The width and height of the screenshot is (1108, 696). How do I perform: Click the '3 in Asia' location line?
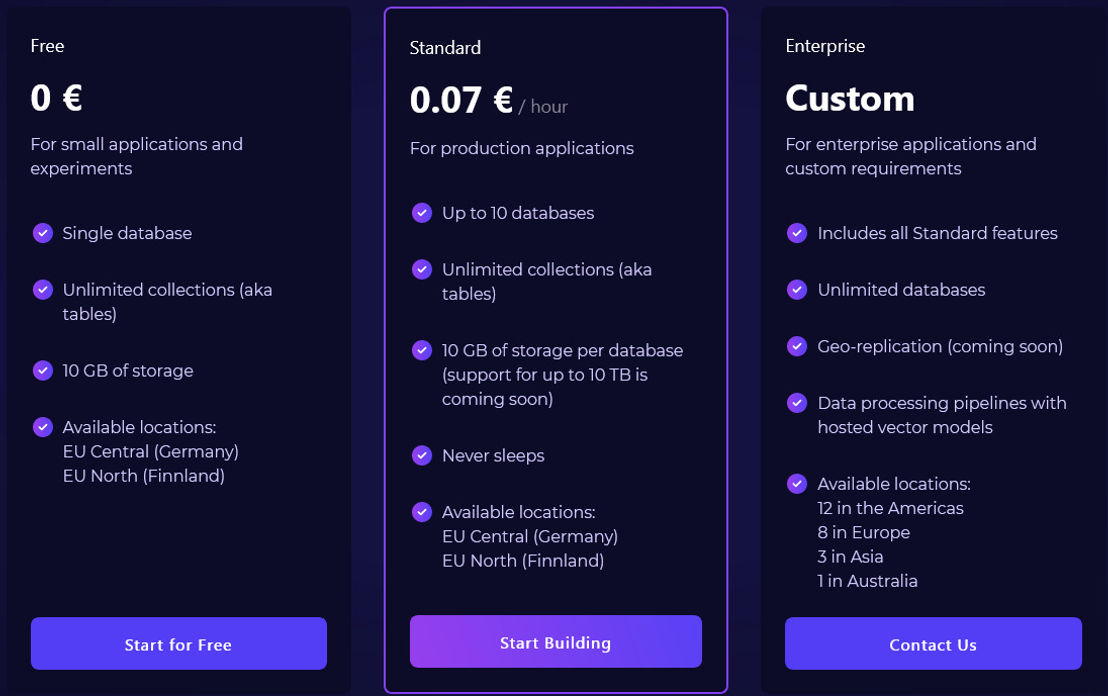850,557
